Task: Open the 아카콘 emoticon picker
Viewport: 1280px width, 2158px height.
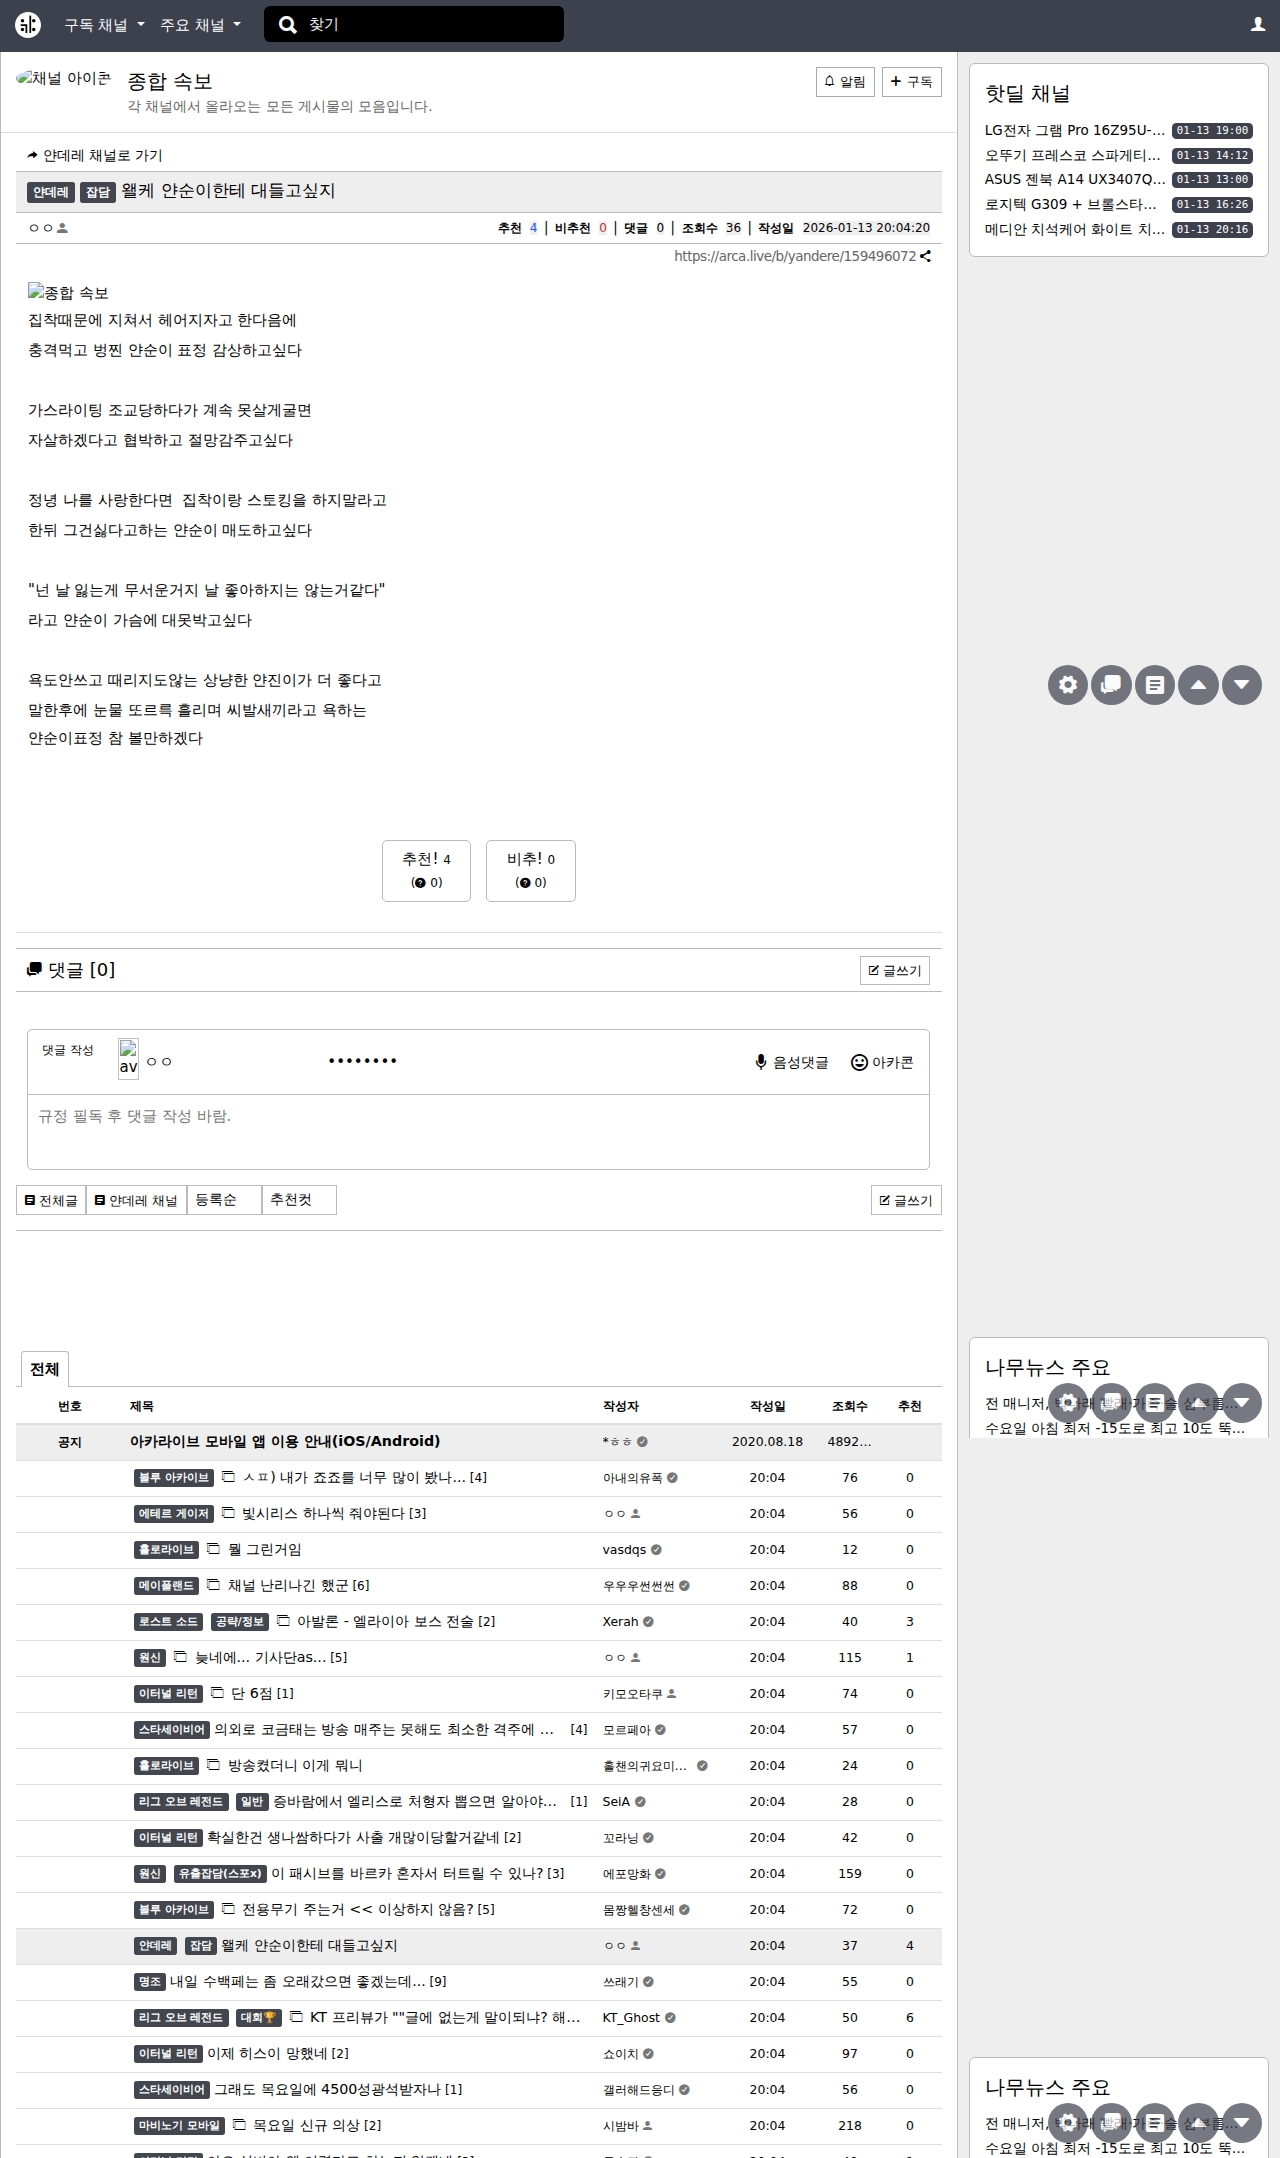Action: click(x=882, y=1062)
